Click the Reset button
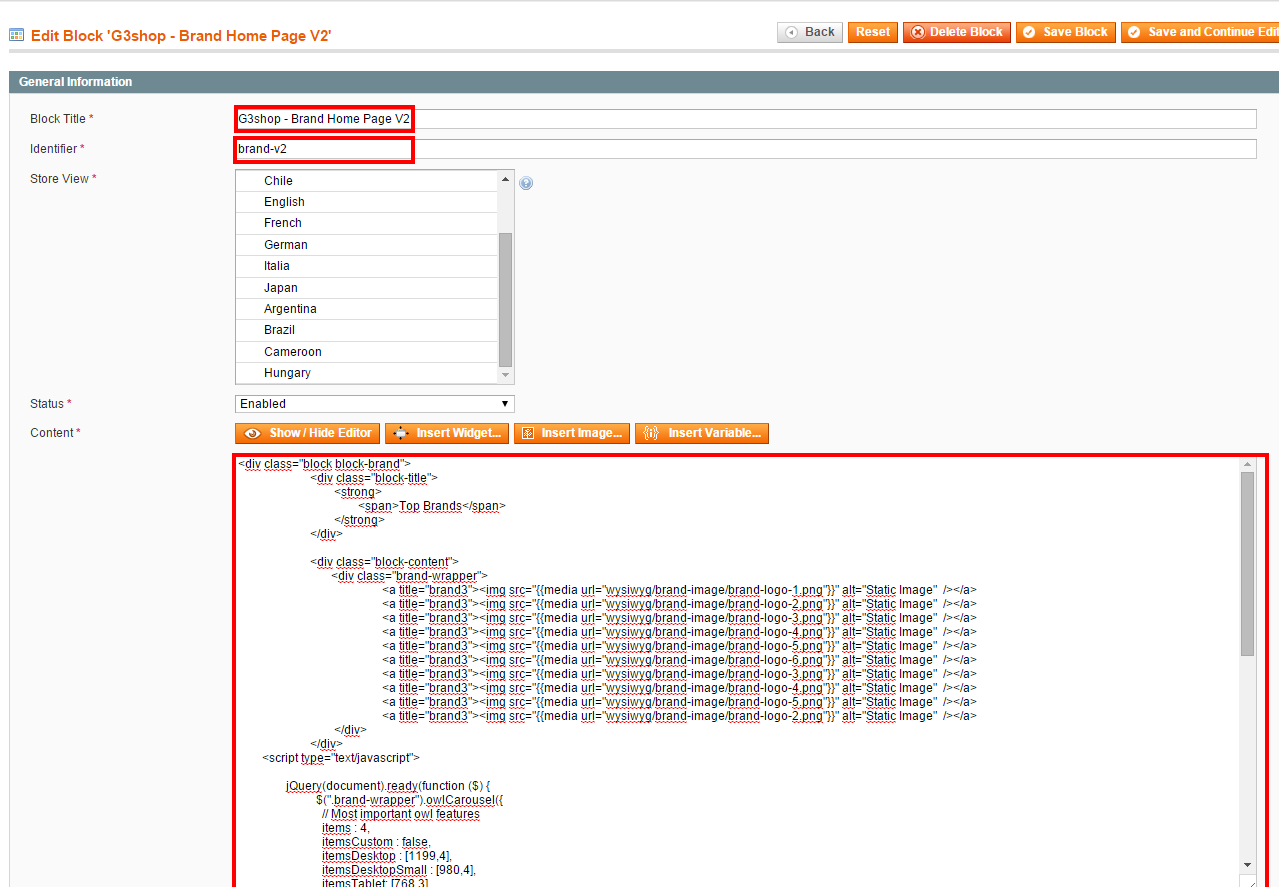Image resolution: width=1279 pixels, height=887 pixels. click(x=873, y=32)
